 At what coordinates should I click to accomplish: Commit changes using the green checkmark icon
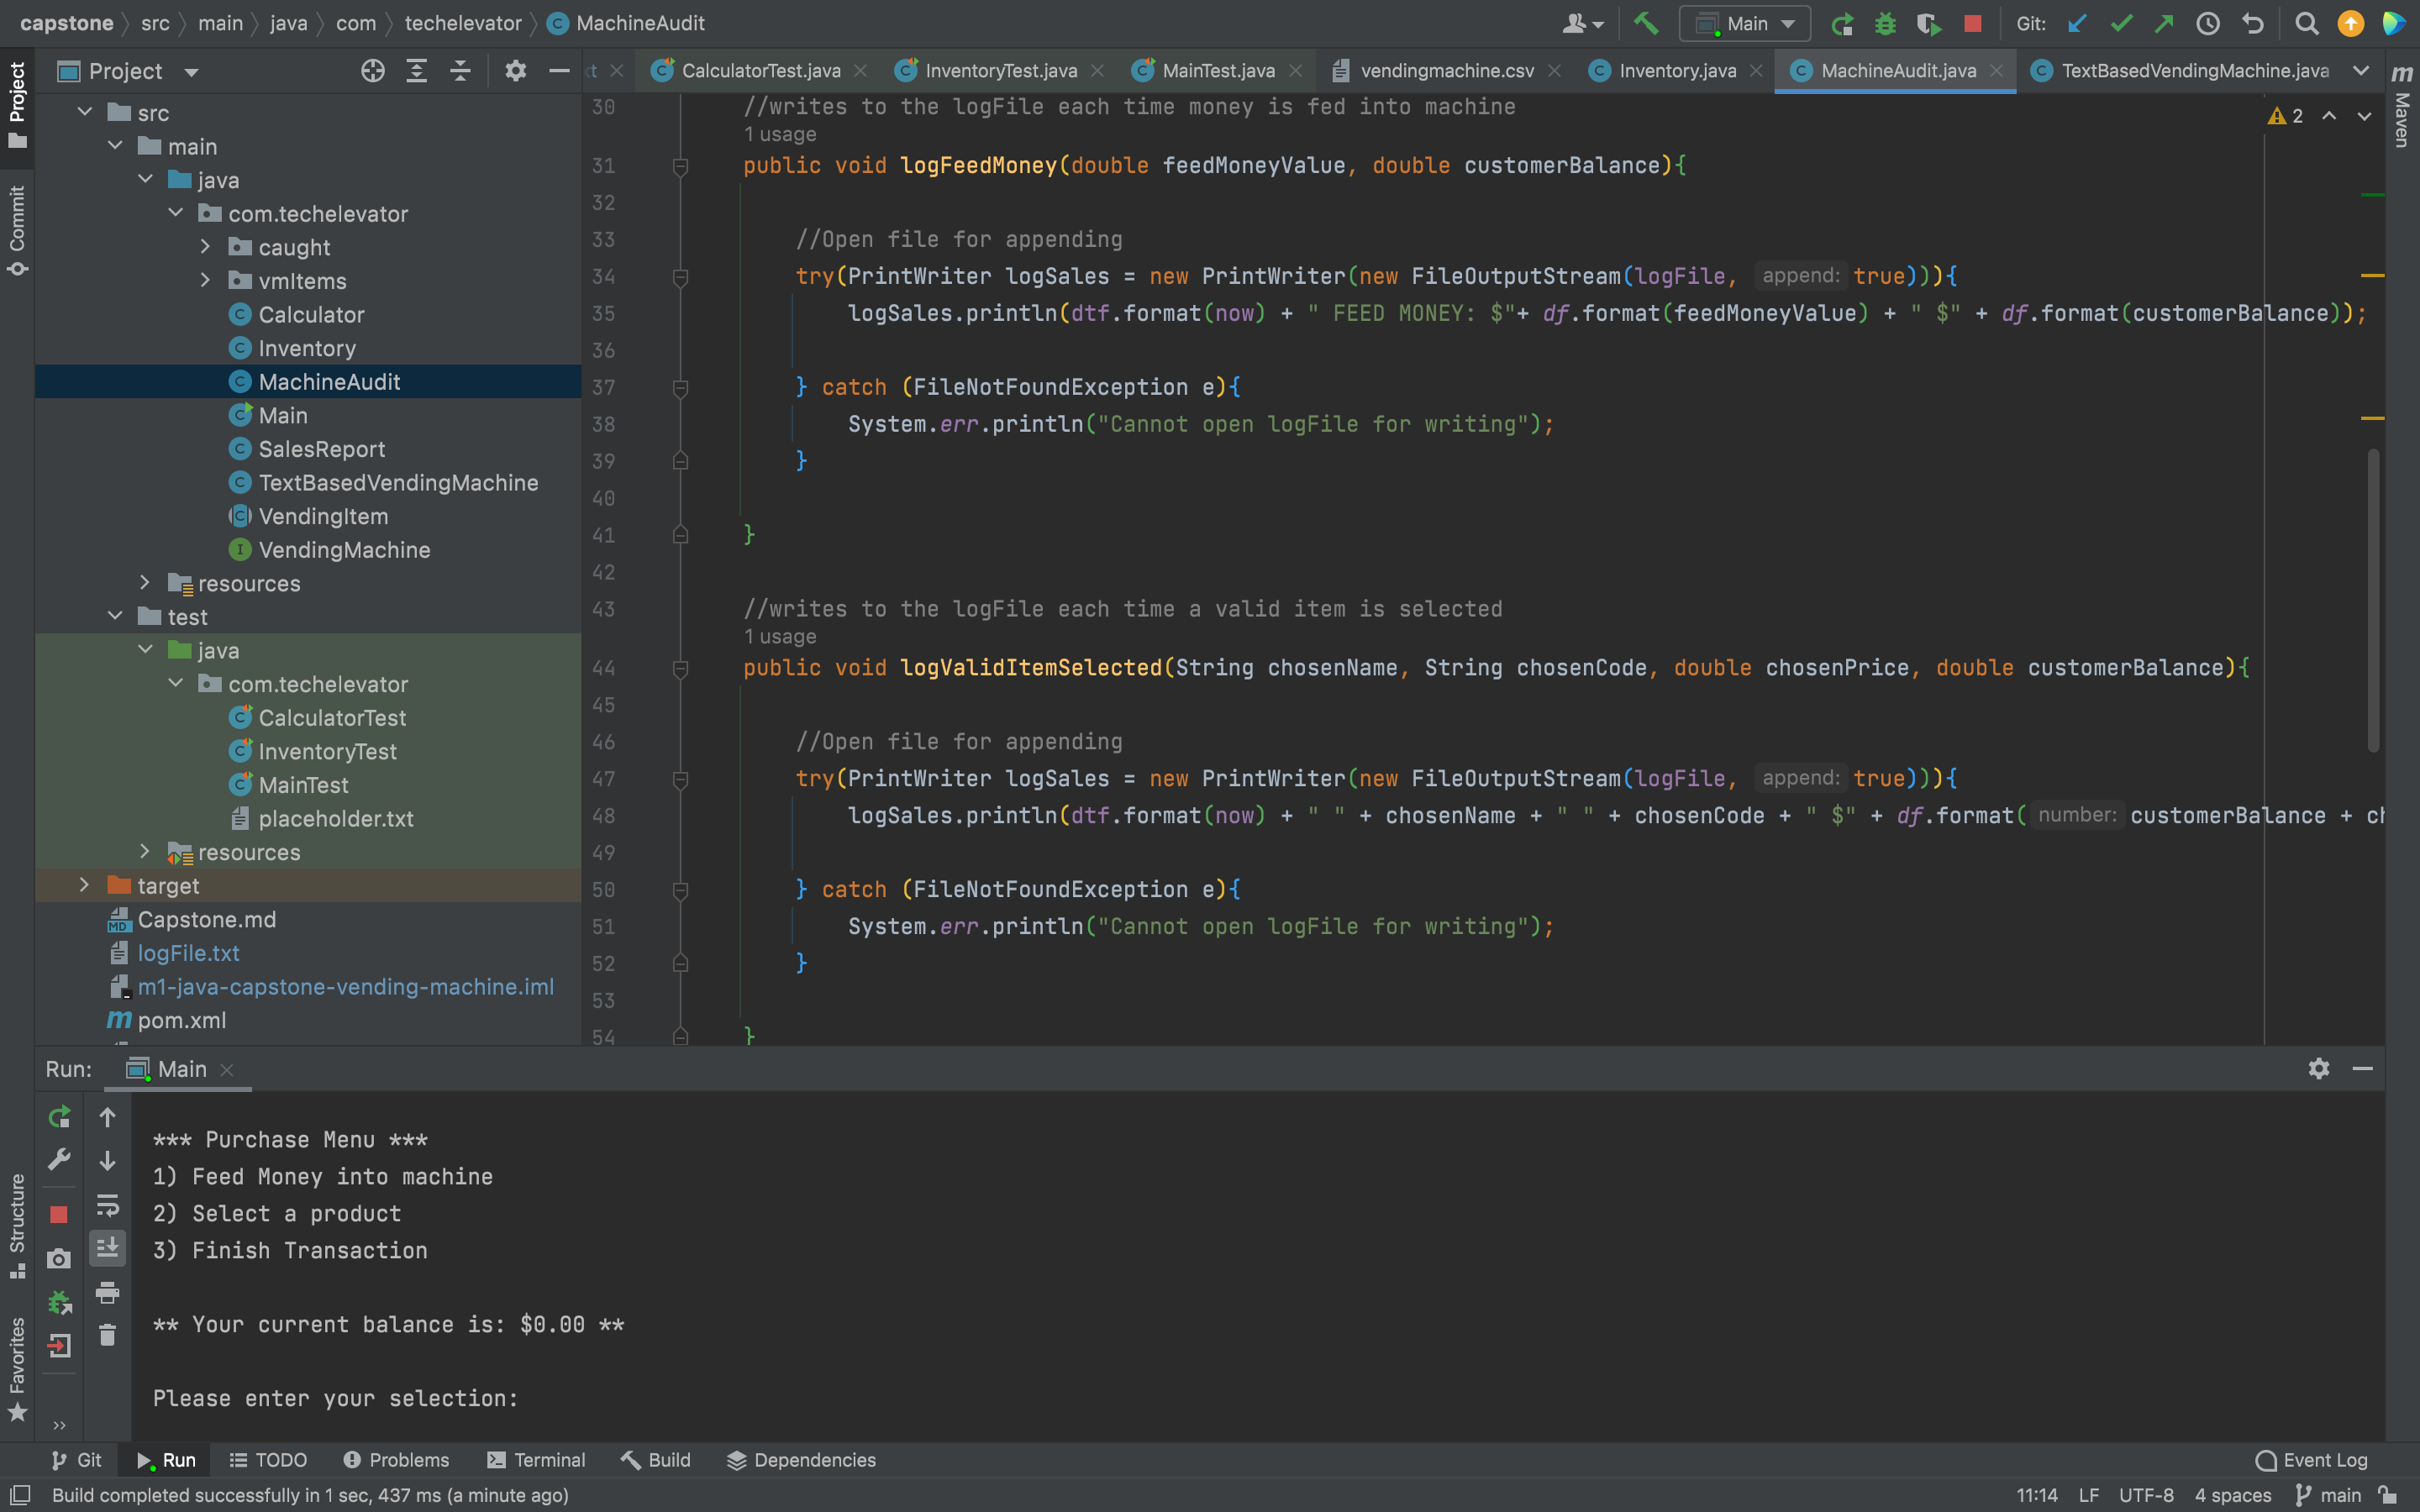pos(2121,23)
